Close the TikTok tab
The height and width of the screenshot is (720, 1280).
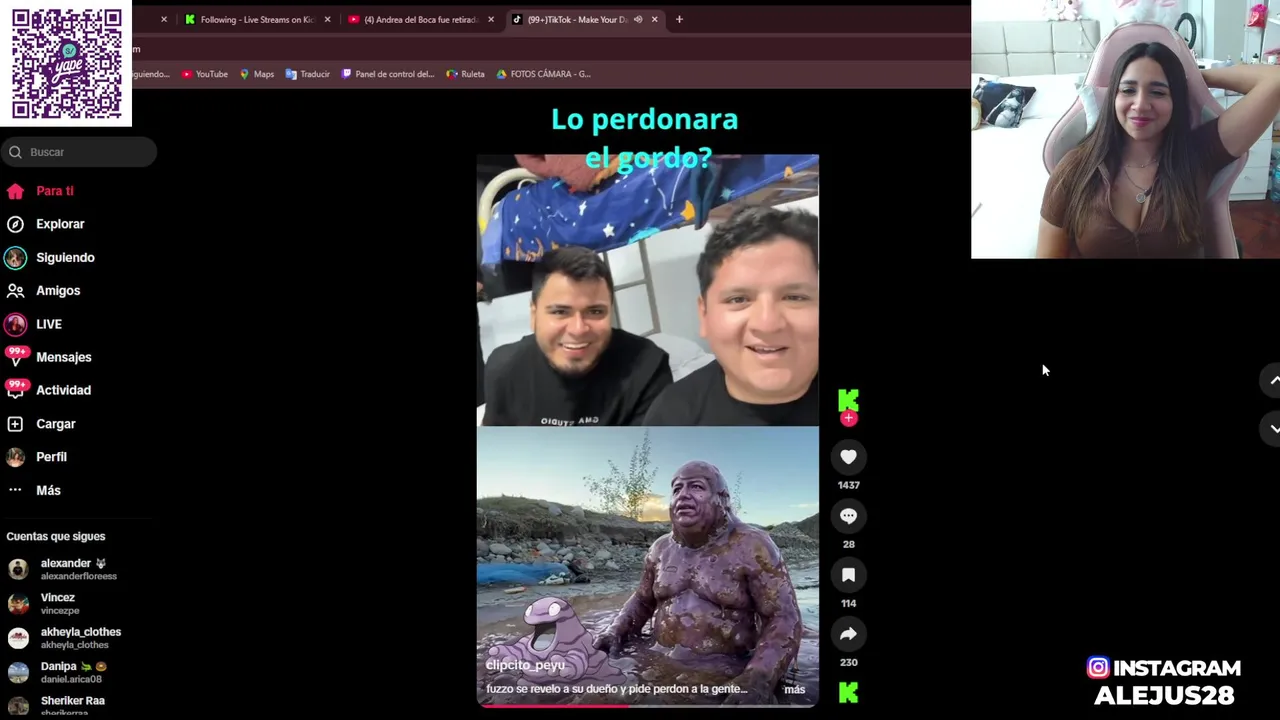click(x=655, y=19)
